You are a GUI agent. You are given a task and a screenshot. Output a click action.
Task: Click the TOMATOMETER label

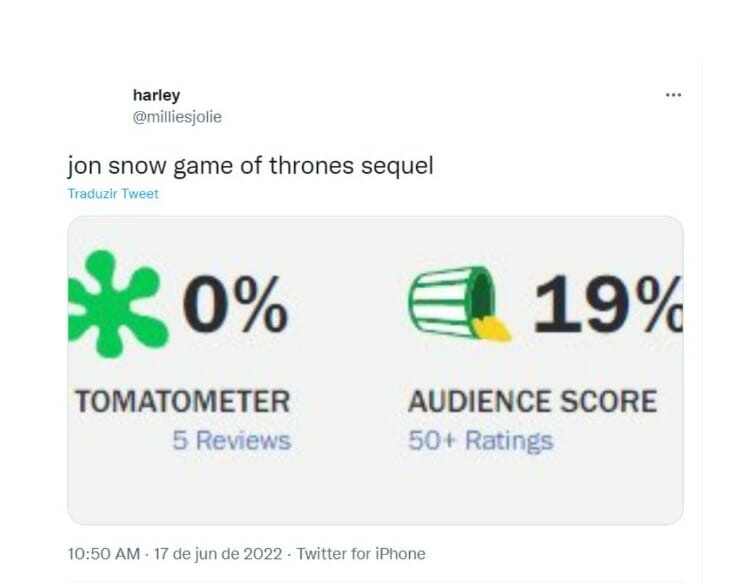click(183, 402)
